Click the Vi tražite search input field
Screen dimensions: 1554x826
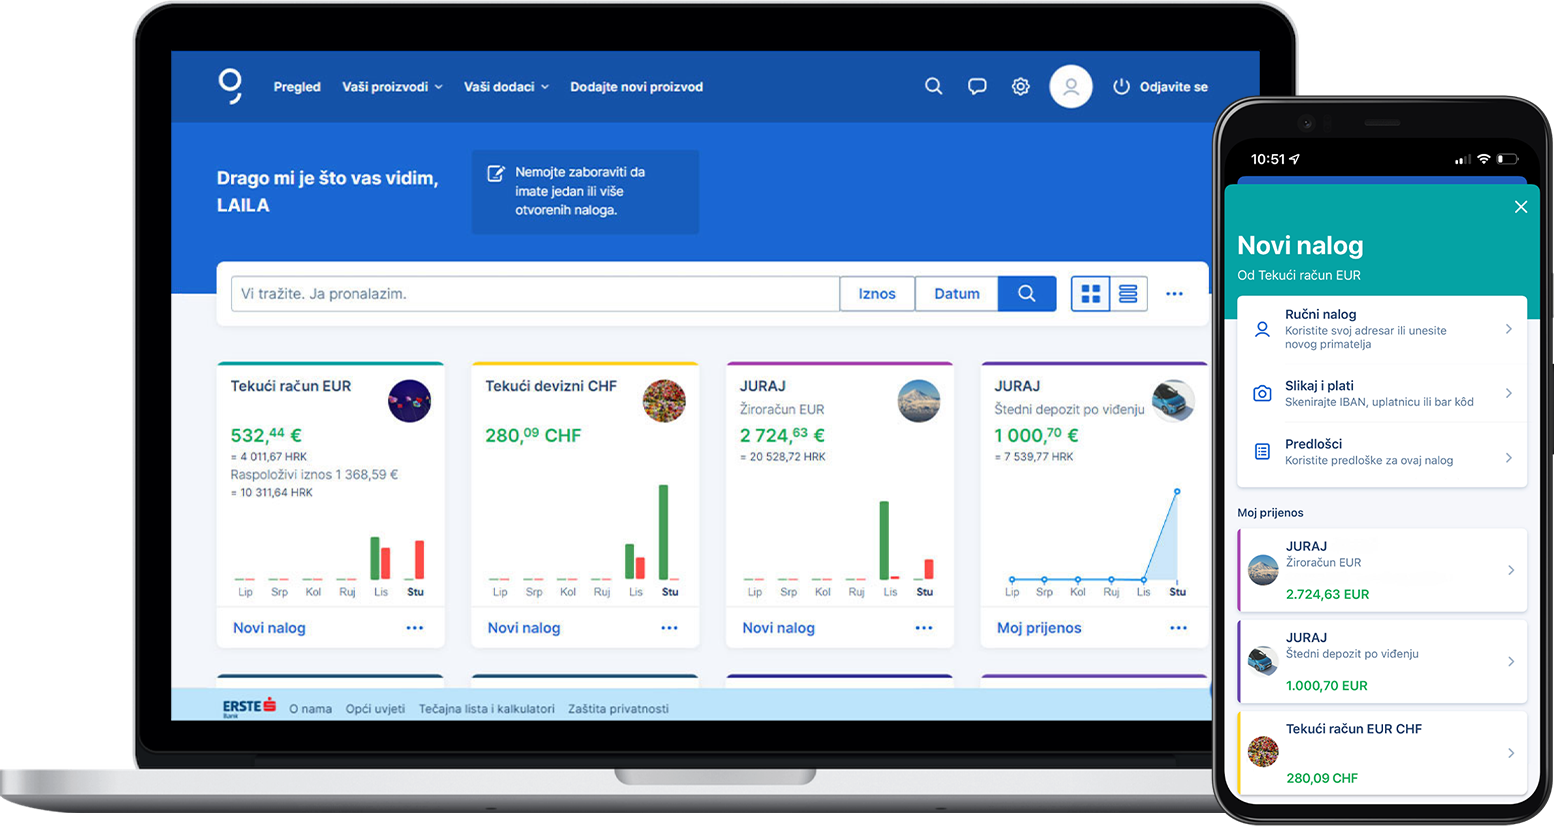click(535, 294)
